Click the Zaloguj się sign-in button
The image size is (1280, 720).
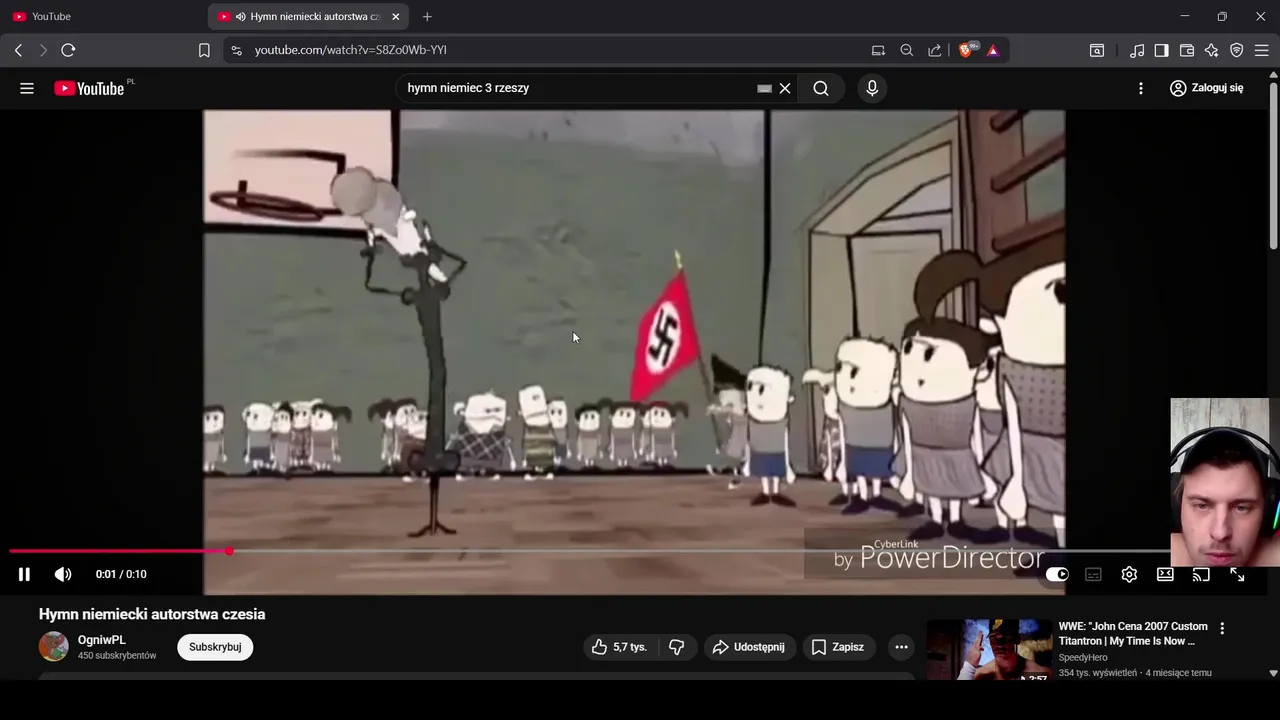point(1206,88)
